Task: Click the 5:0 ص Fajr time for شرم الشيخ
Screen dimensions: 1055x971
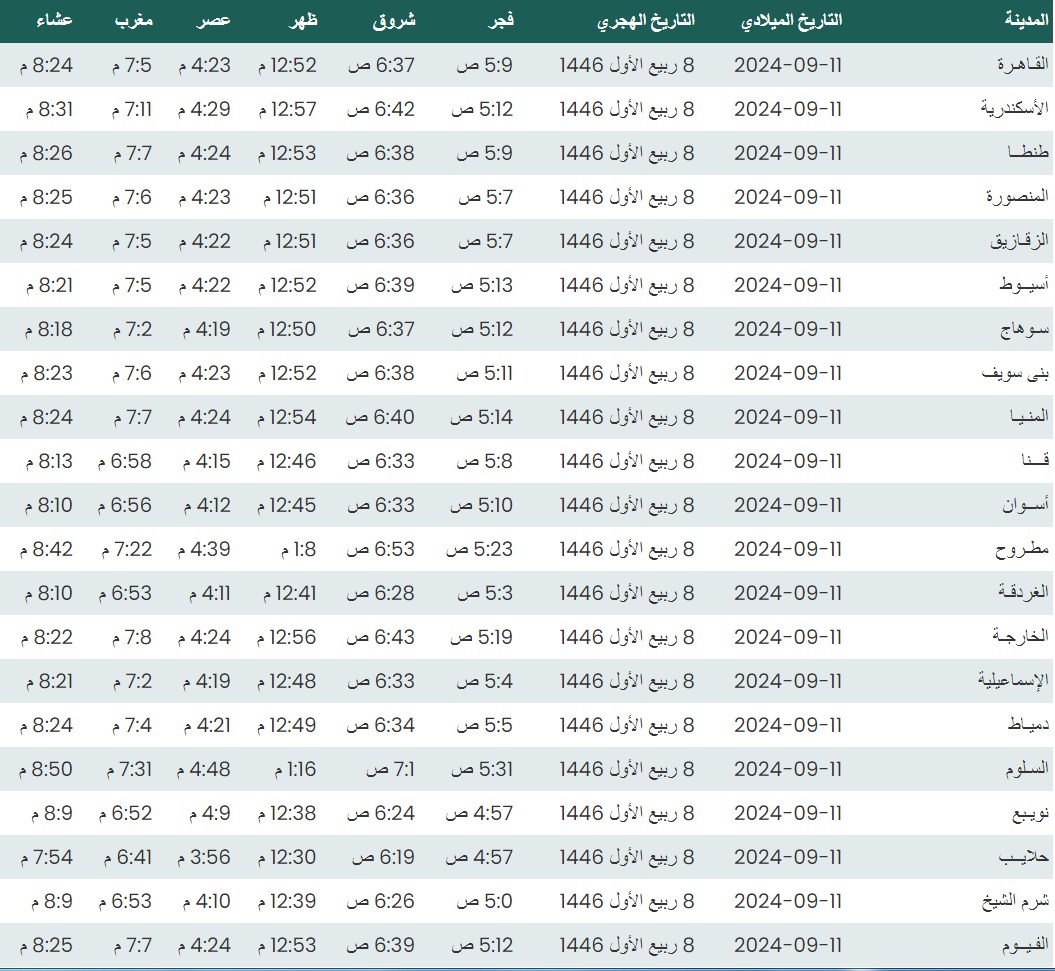Action: point(484,901)
